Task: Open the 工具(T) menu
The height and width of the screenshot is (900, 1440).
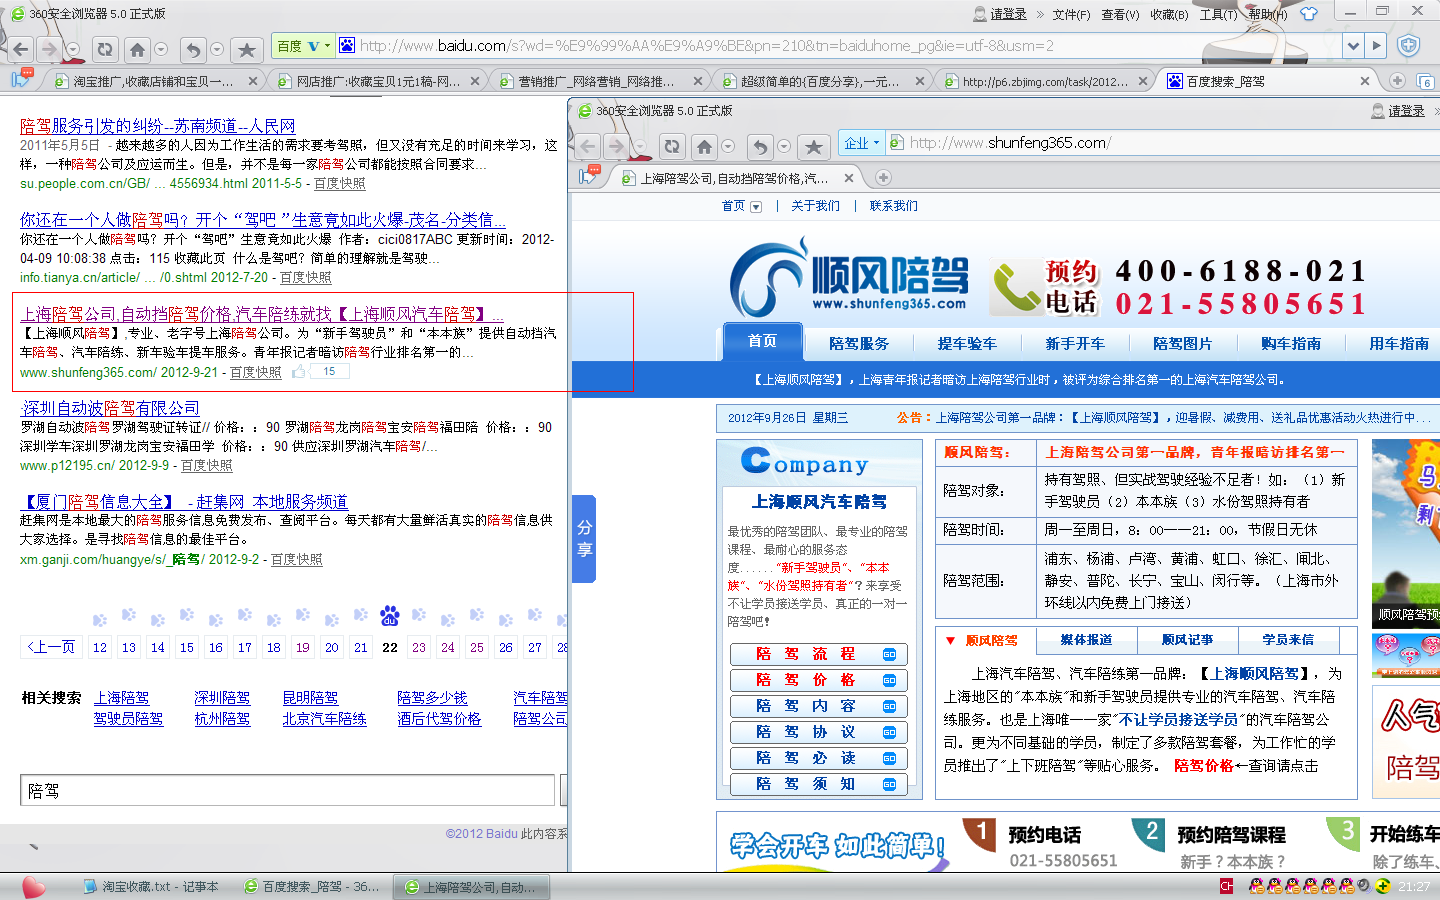Action: click(1218, 14)
